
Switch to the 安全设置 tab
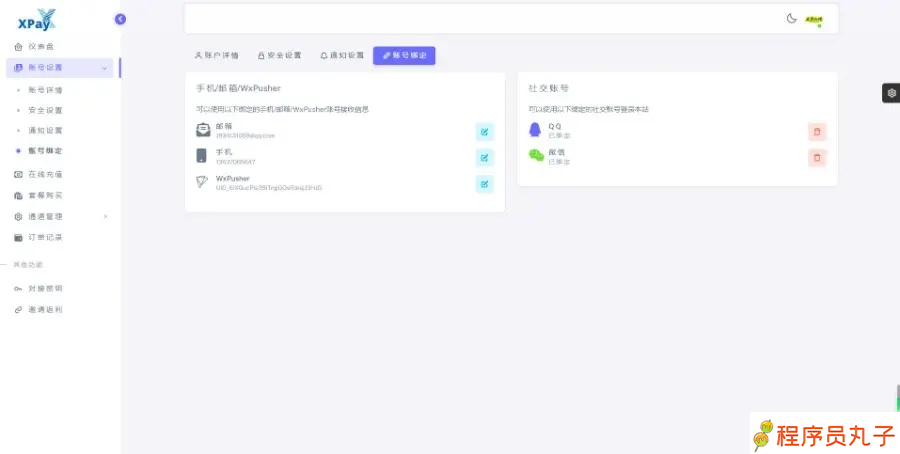click(x=280, y=56)
